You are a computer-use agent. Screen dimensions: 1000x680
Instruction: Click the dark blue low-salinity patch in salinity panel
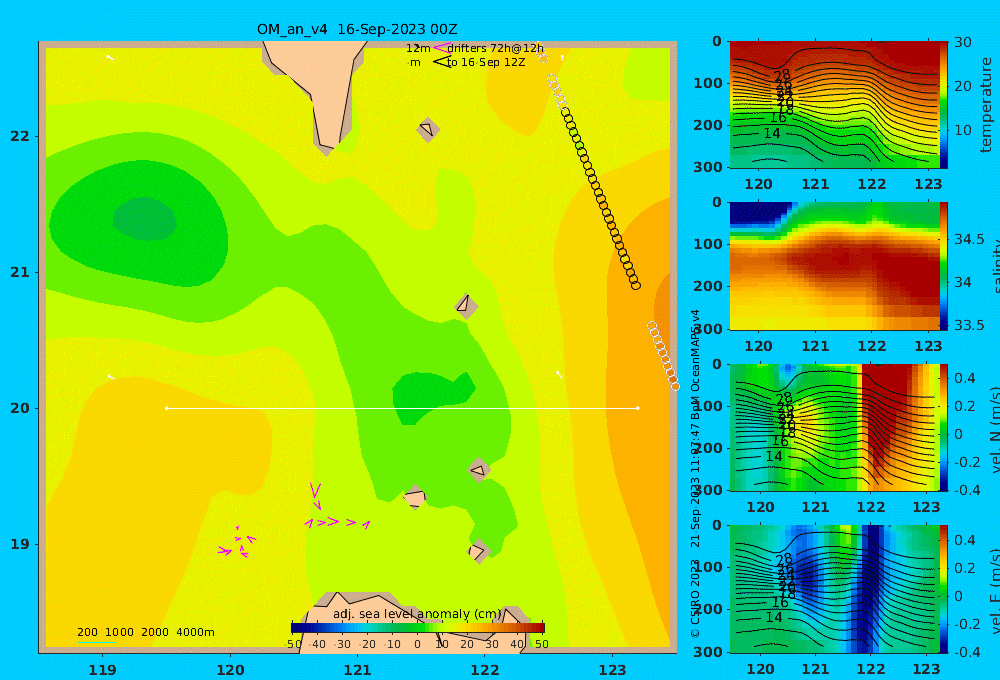[759, 213]
